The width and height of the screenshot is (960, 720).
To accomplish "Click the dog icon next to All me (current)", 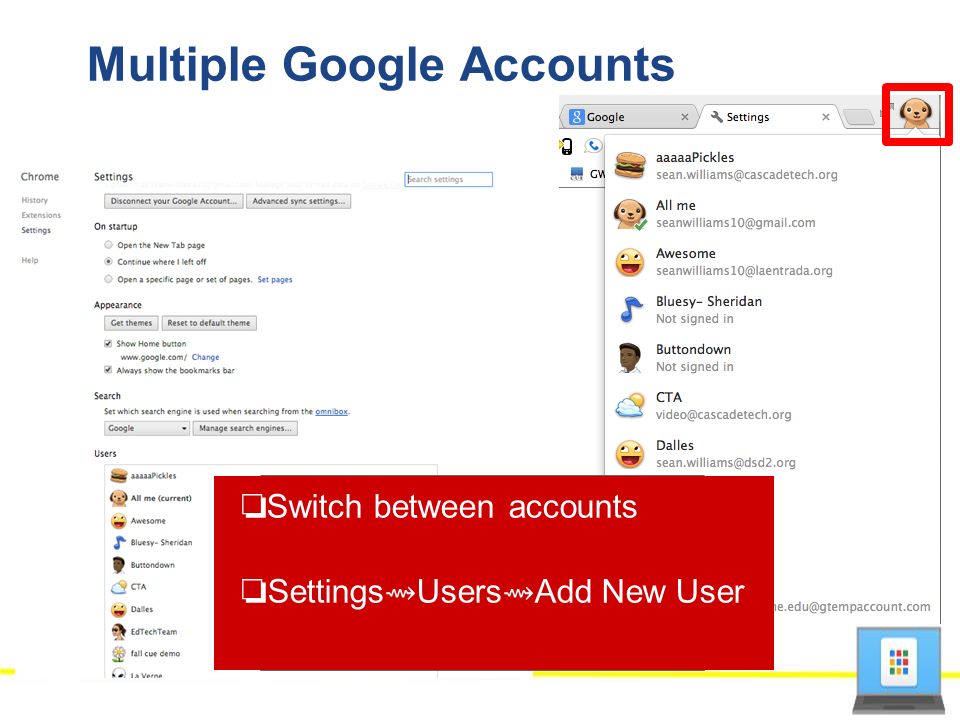I will [x=119, y=498].
